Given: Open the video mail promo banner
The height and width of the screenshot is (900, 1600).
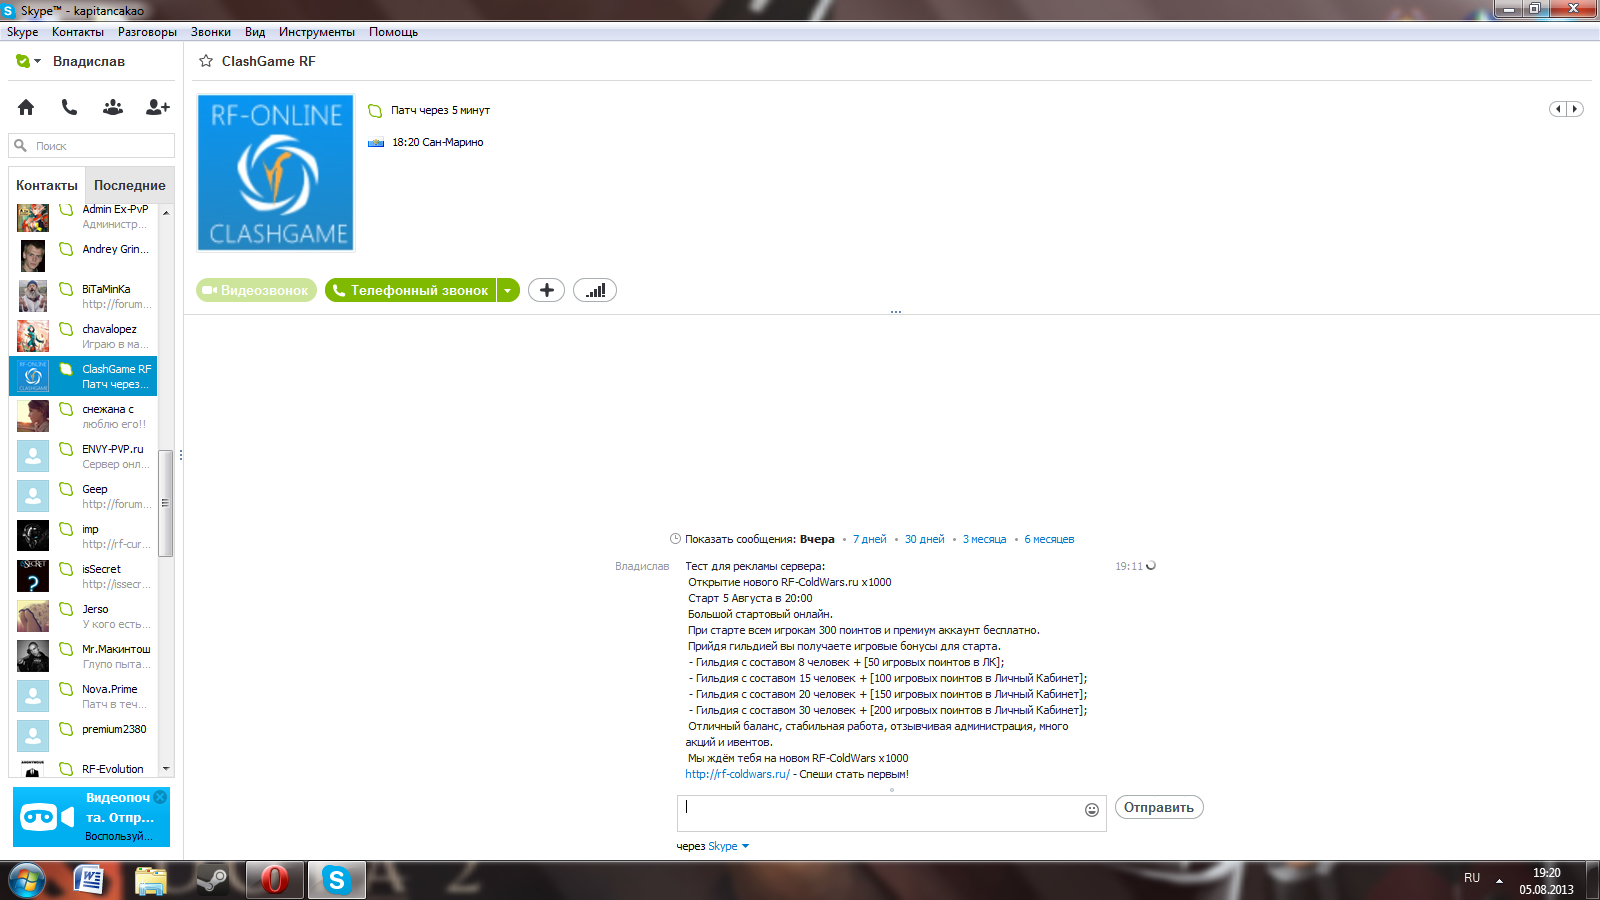Looking at the screenshot, I should [x=91, y=817].
